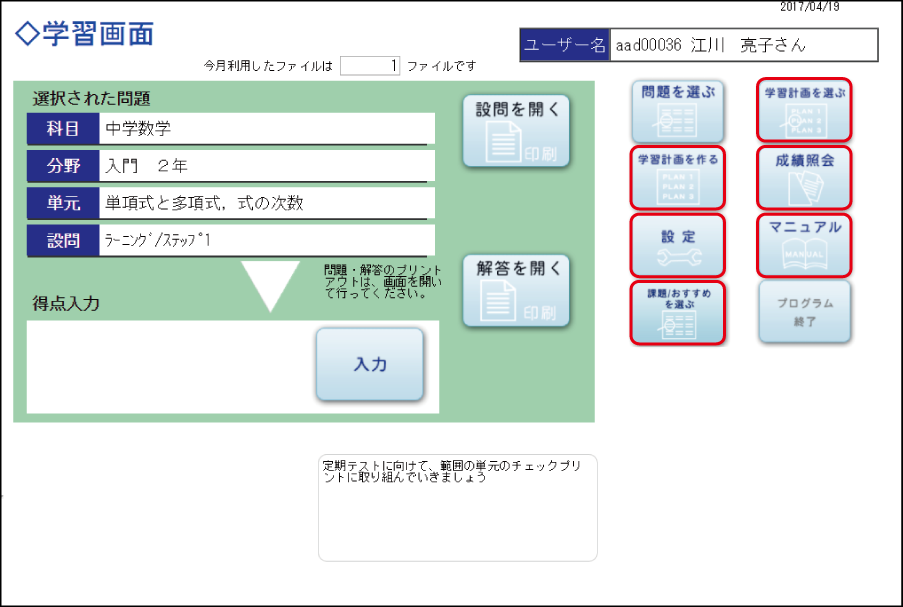Image resolution: width=903 pixels, height=607 pixels.
Task: Open 学習計画を作る plan icon
Action: point(677,178)
